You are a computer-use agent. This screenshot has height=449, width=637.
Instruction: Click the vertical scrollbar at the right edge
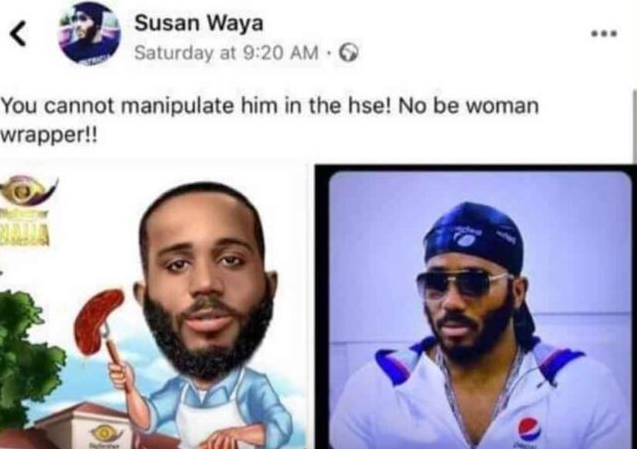click(634, 126)
